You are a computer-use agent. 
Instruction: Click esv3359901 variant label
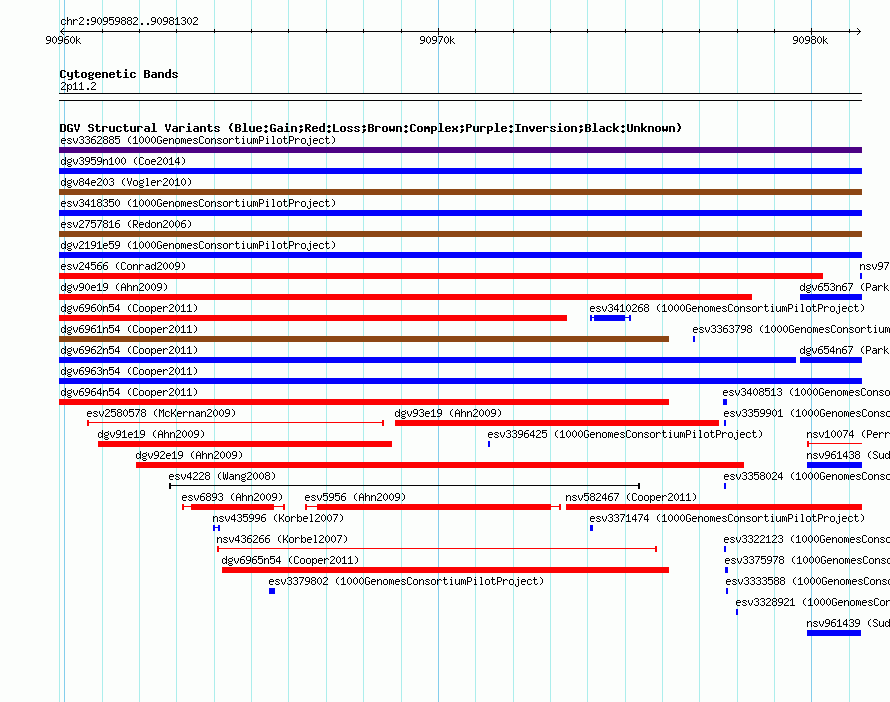point(807,413)
